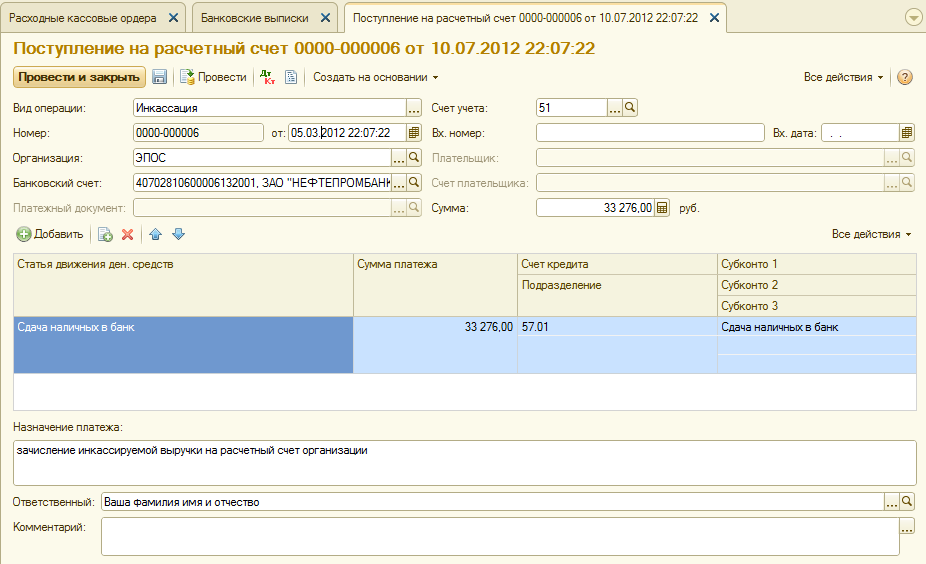Click the Сумма платежа column header
The height and width of the screenshot is (564, 926).
(x=435, y=285)
